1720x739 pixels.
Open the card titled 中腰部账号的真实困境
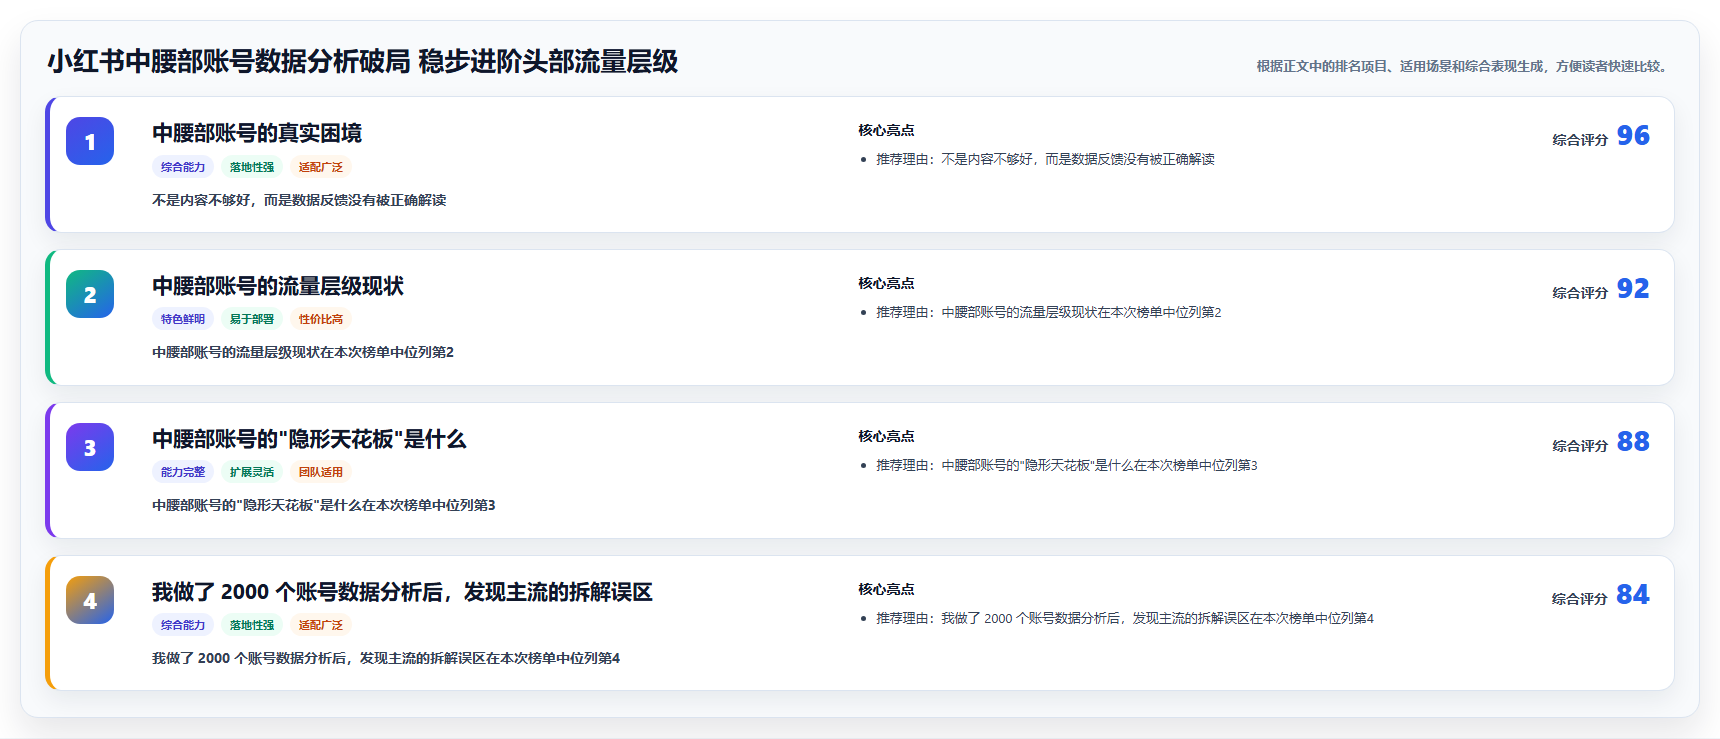tap(257, 133)
